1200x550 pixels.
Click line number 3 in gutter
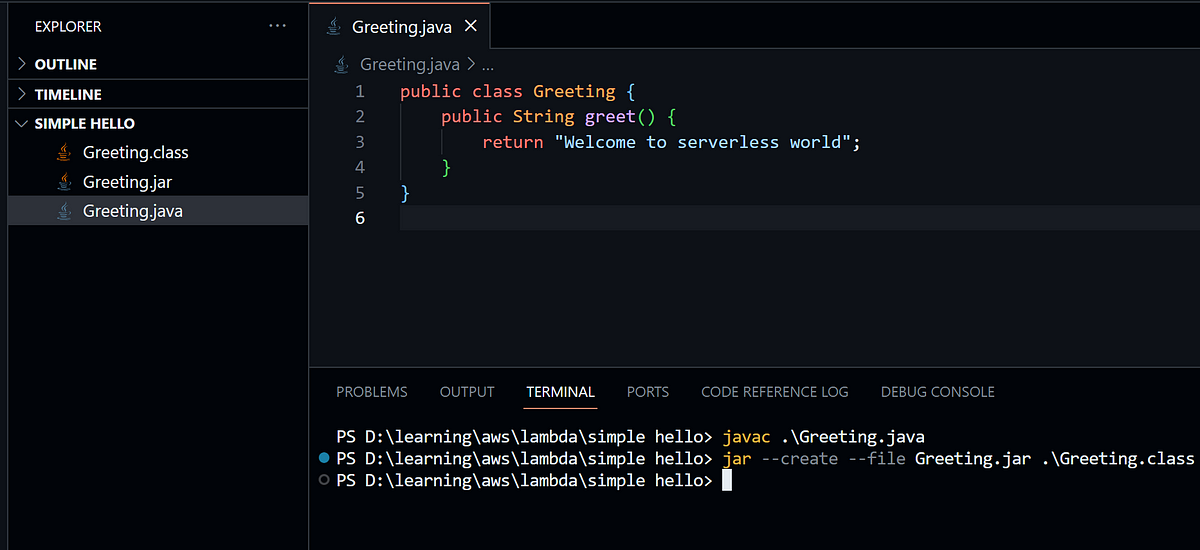pos(360,142)
